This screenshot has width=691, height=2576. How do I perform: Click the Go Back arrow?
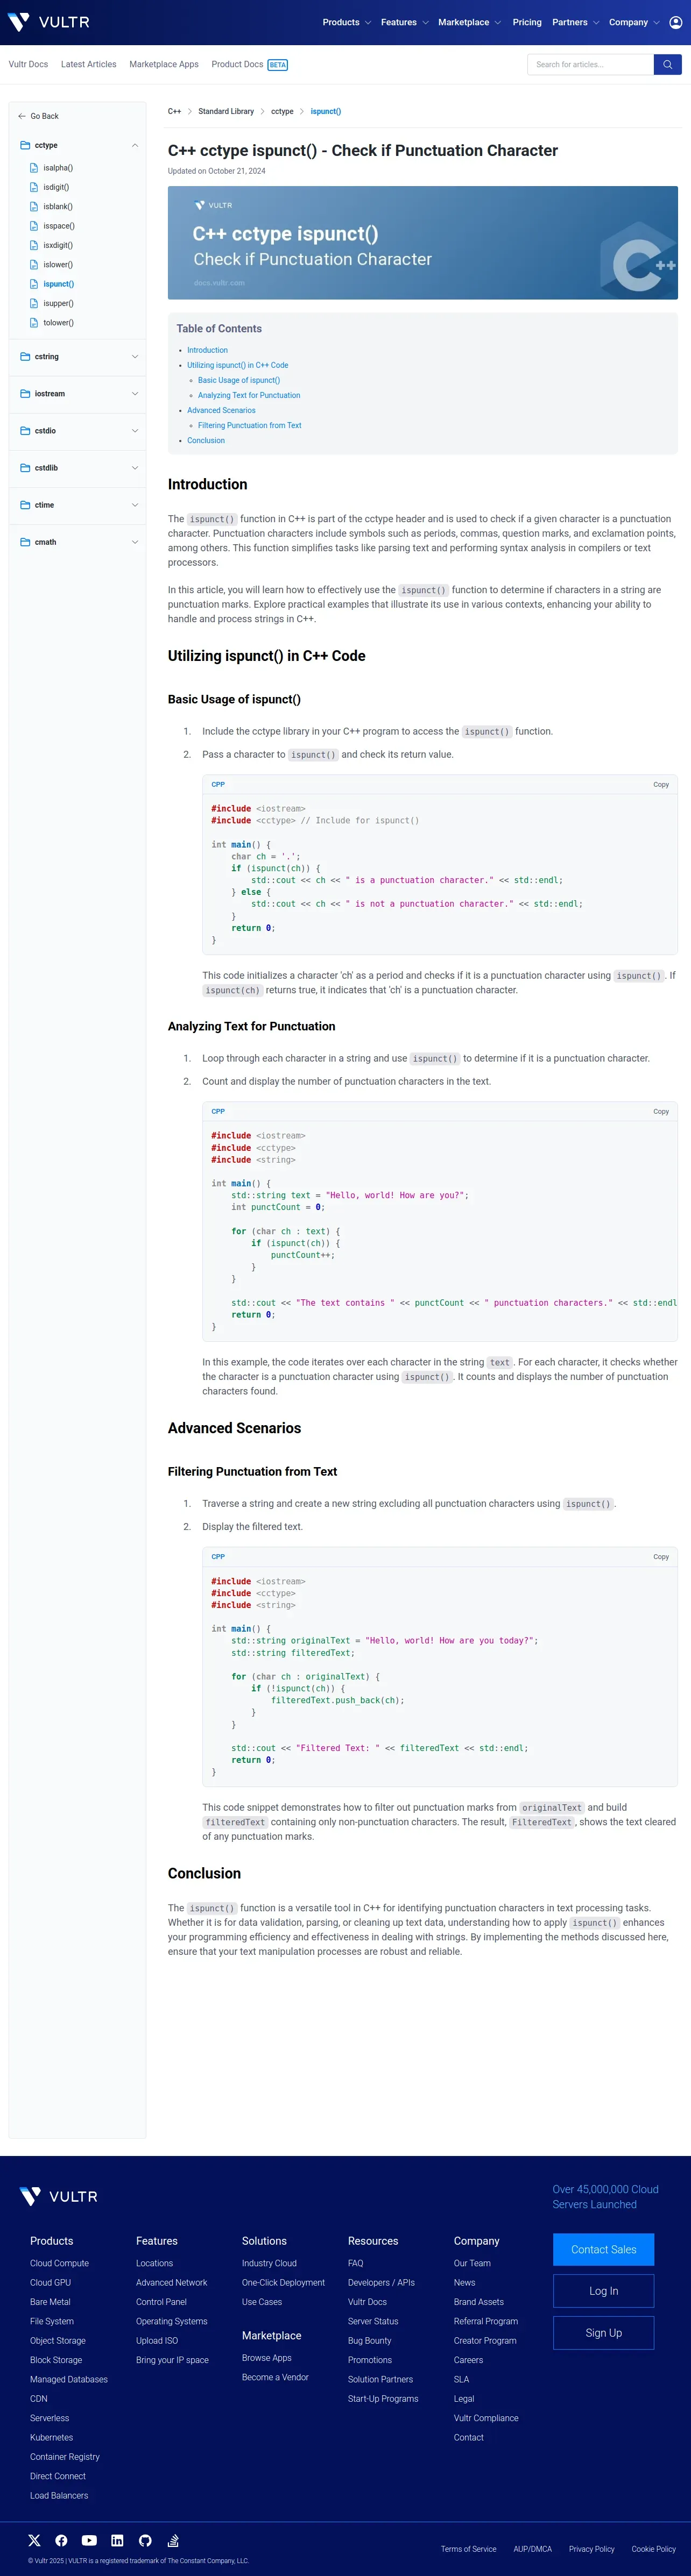pyautogui.click(x=22, y=116)
